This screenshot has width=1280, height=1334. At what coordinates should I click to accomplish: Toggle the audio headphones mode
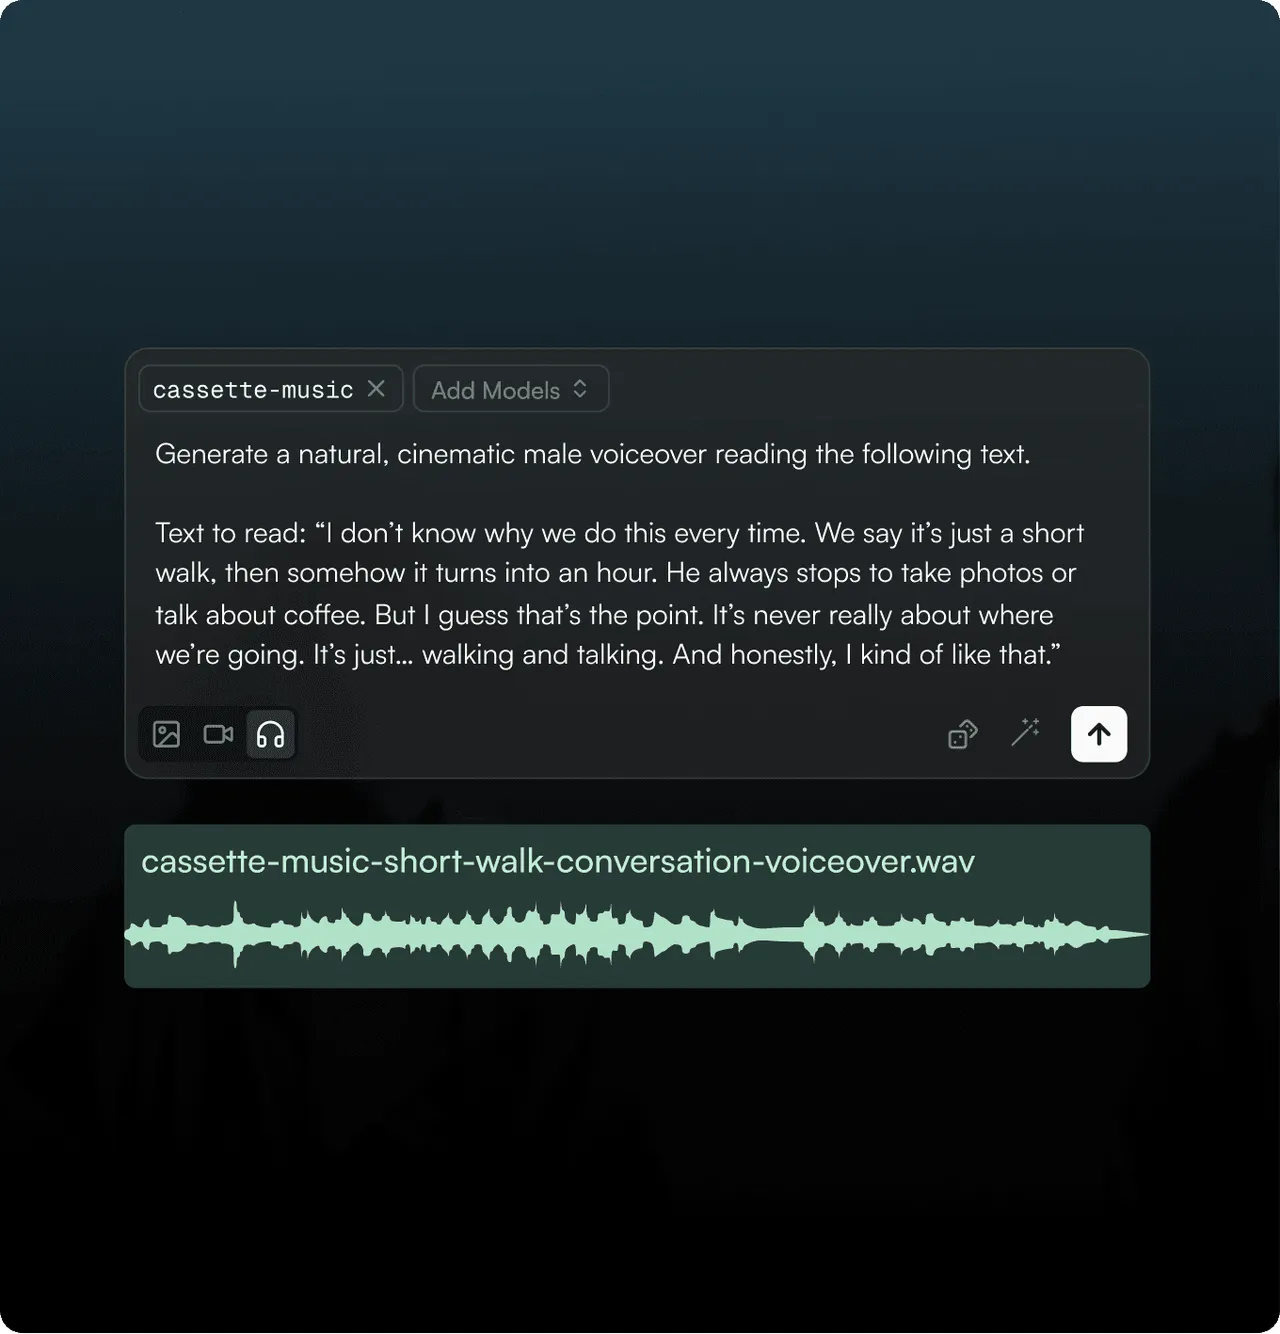click(x=270, y=734)
